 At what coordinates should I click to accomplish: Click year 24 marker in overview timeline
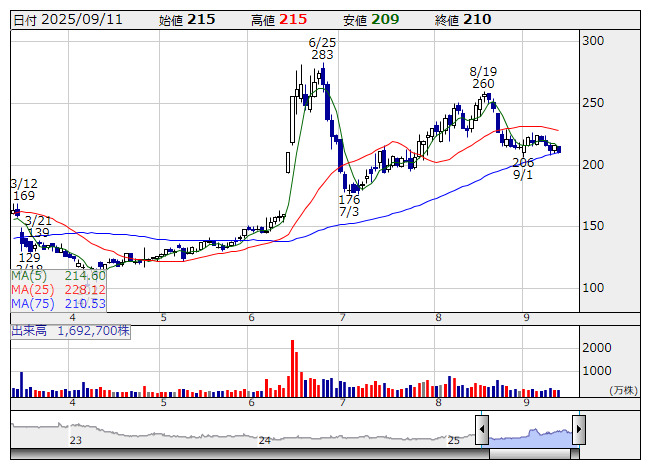point(265,440)
